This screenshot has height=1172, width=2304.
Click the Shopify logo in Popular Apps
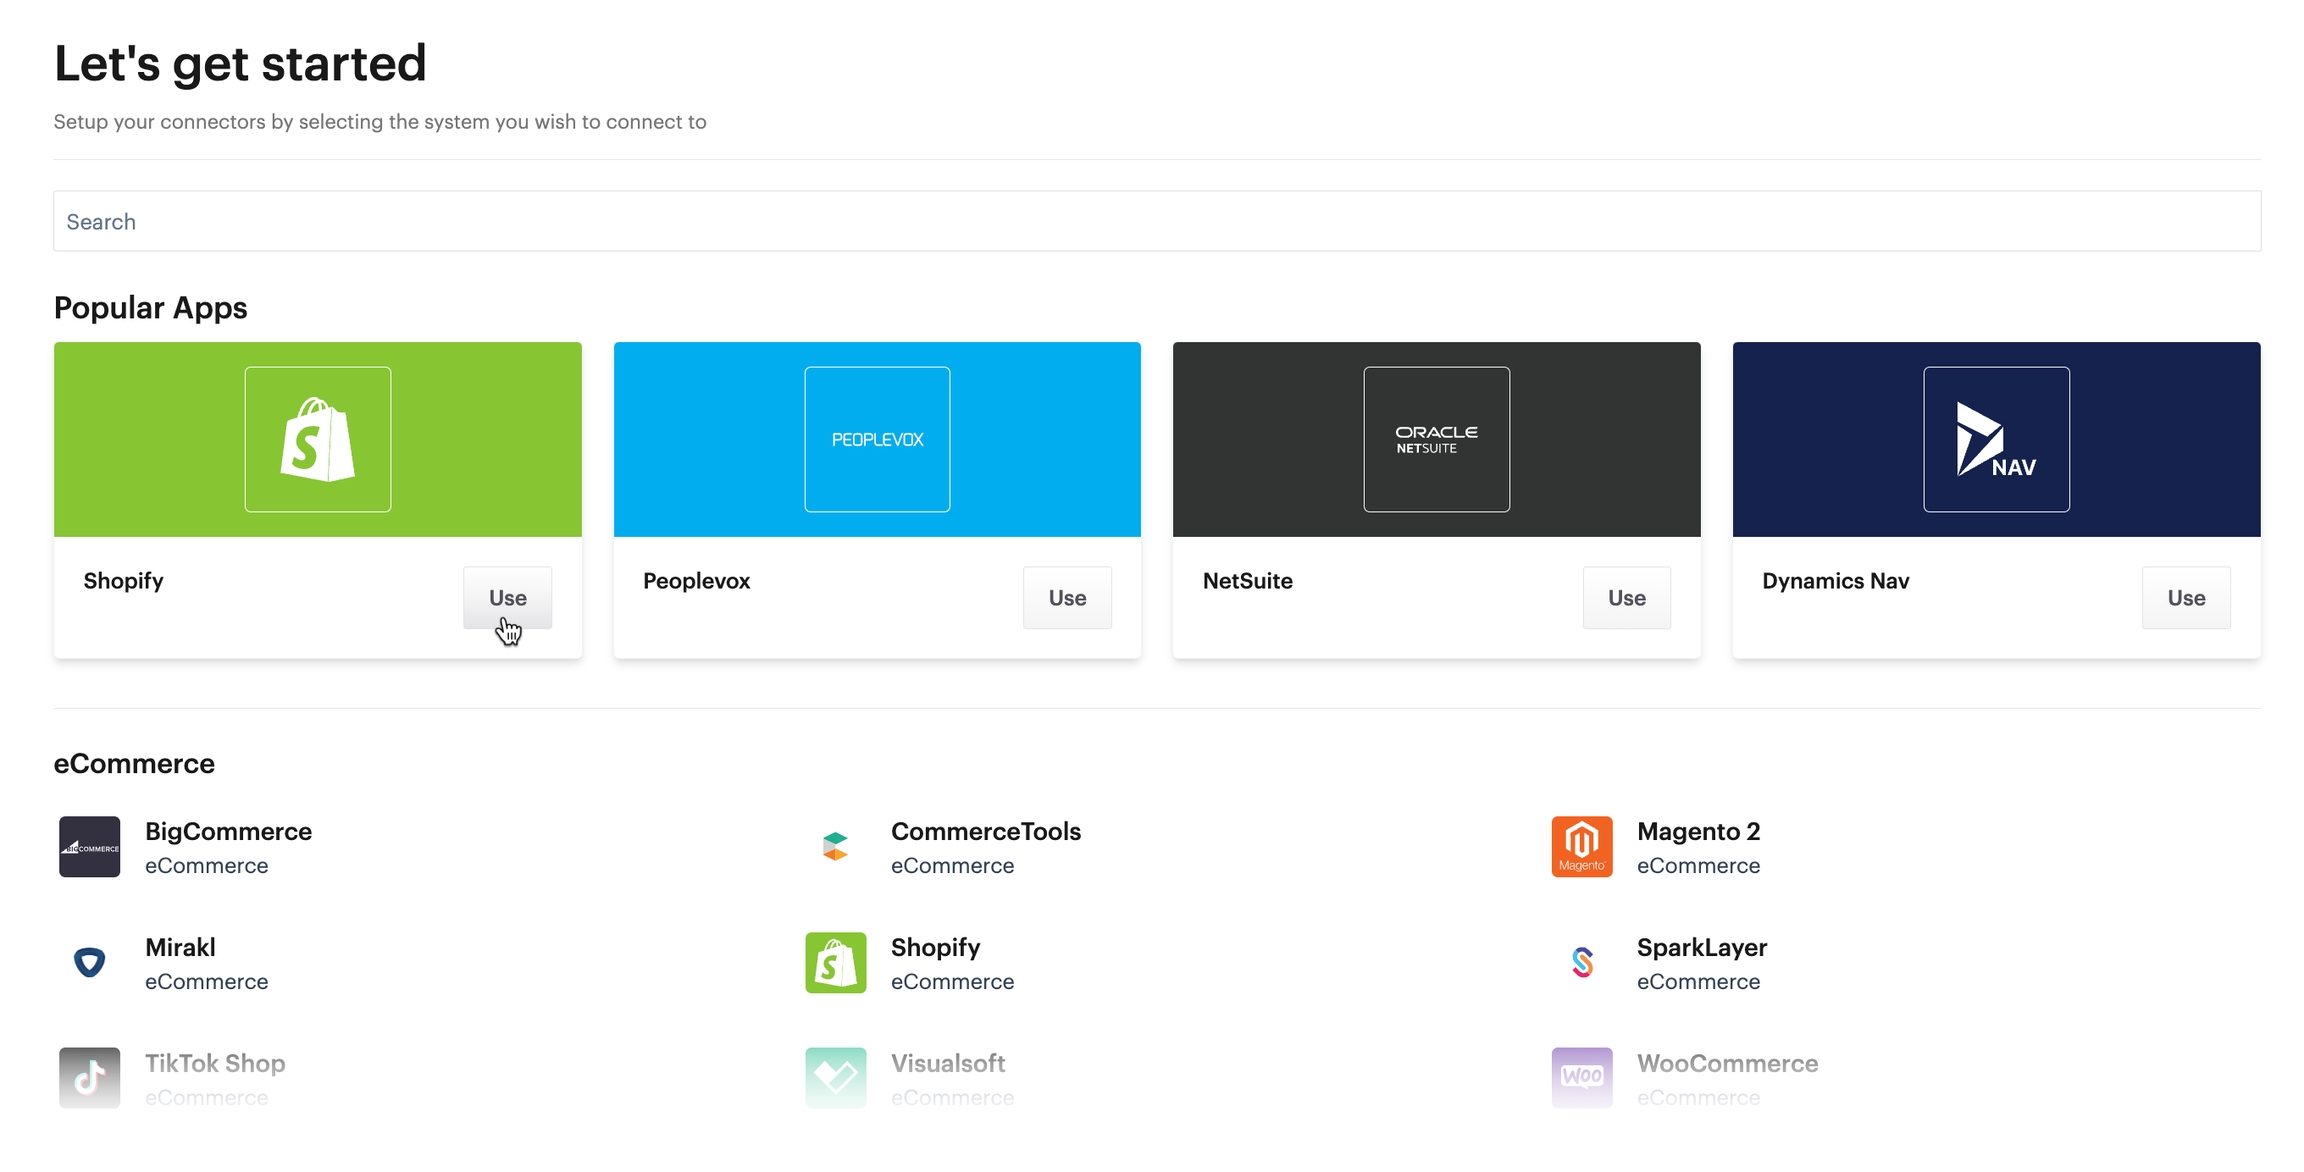317,439
